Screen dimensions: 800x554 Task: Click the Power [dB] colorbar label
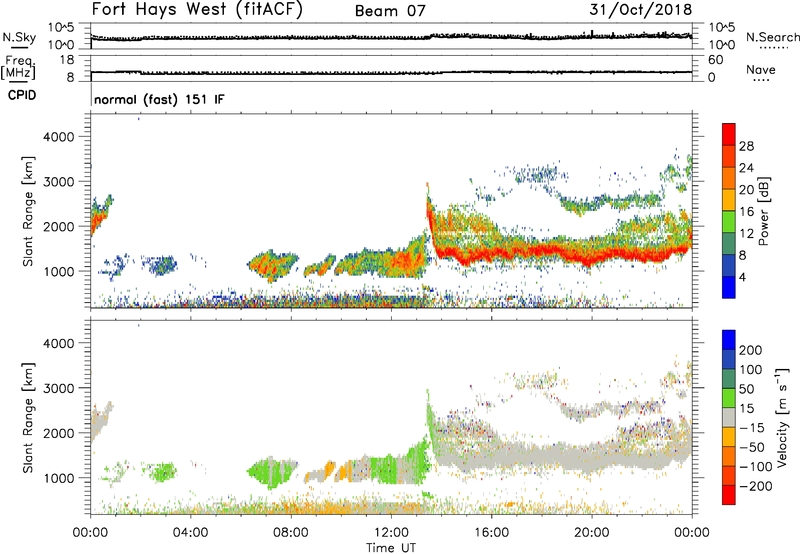coord(763,212)
